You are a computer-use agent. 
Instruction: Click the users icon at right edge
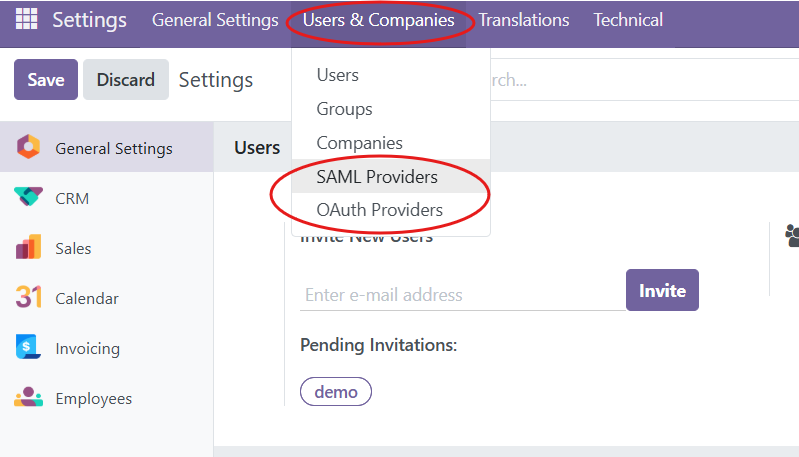coord(792,236)
